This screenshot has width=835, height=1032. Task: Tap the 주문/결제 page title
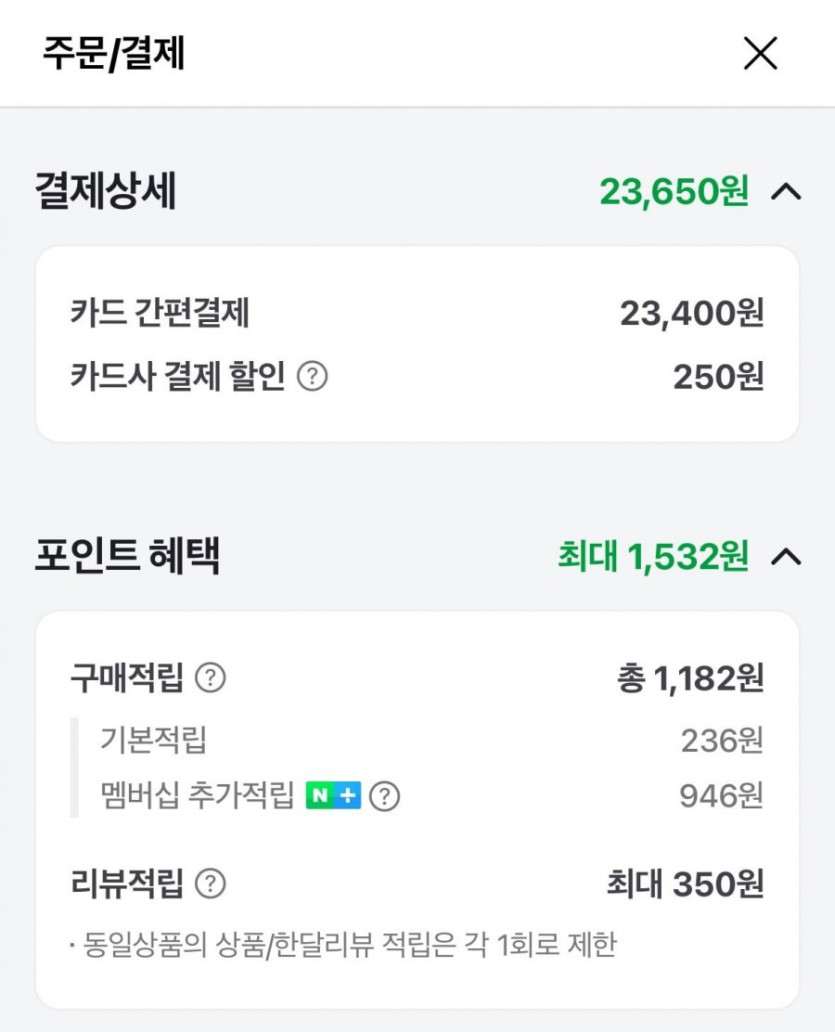[x=113, y=54]
